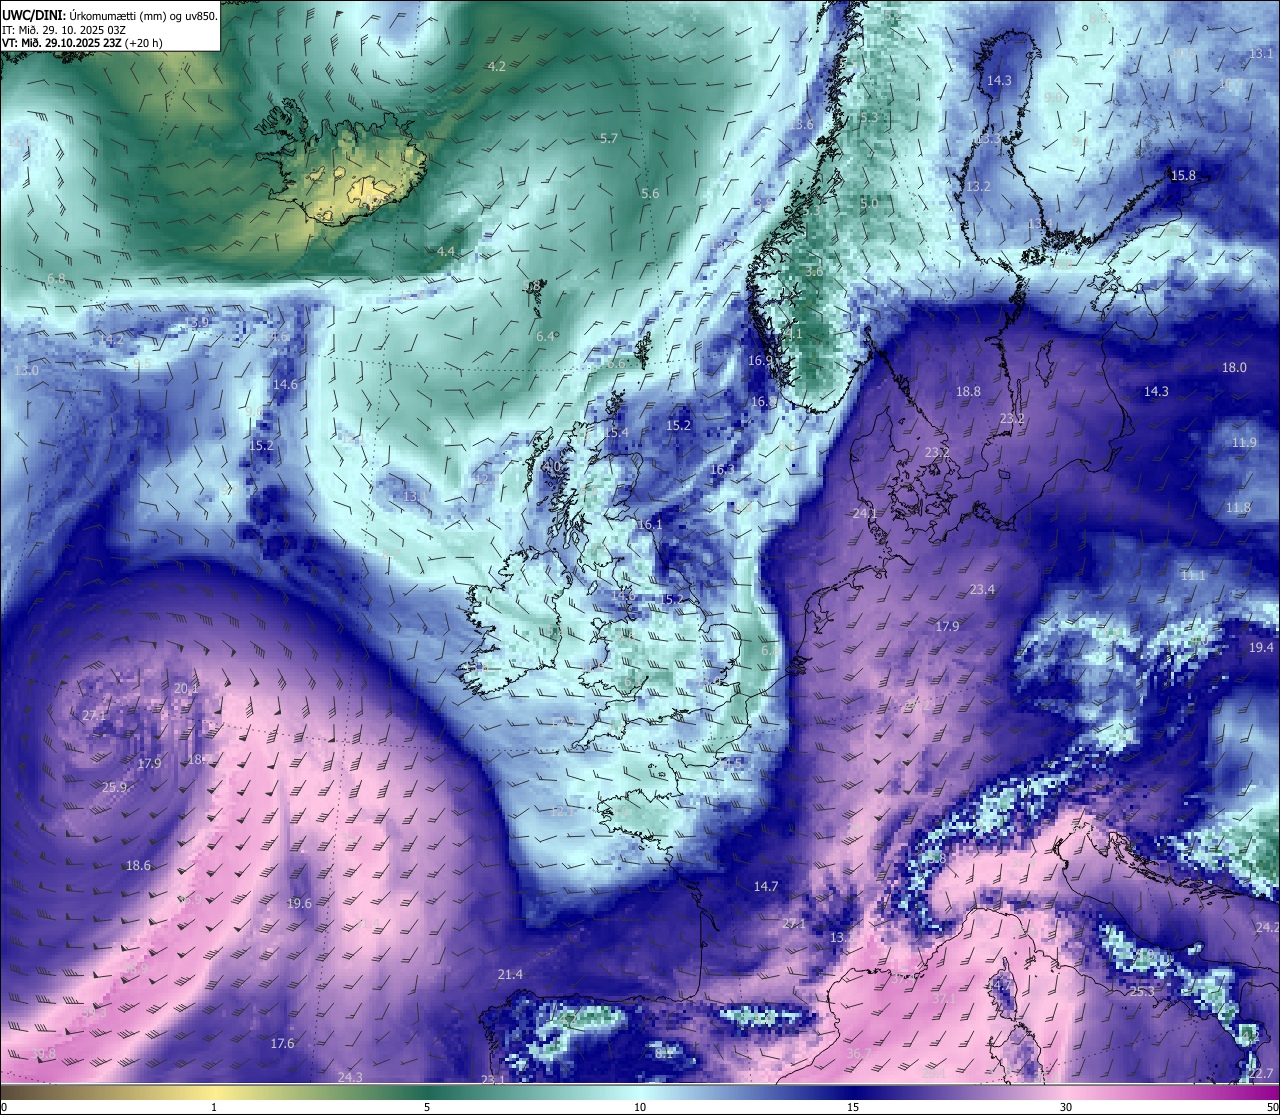Click the 24.3 value label
The image size is (1280, 1115).
(x=350, y=1078)
